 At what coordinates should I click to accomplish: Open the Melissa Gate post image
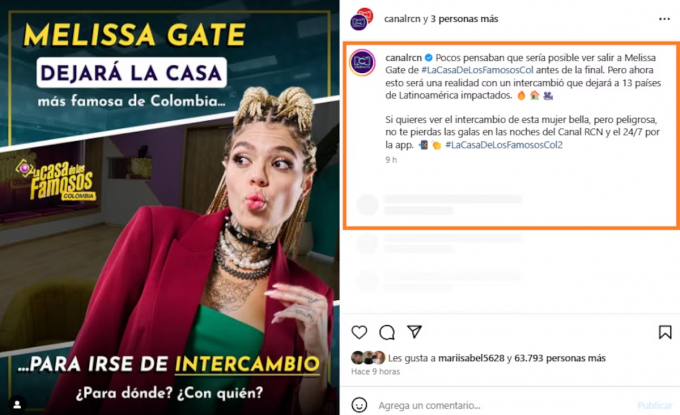[x=170, y=207]
